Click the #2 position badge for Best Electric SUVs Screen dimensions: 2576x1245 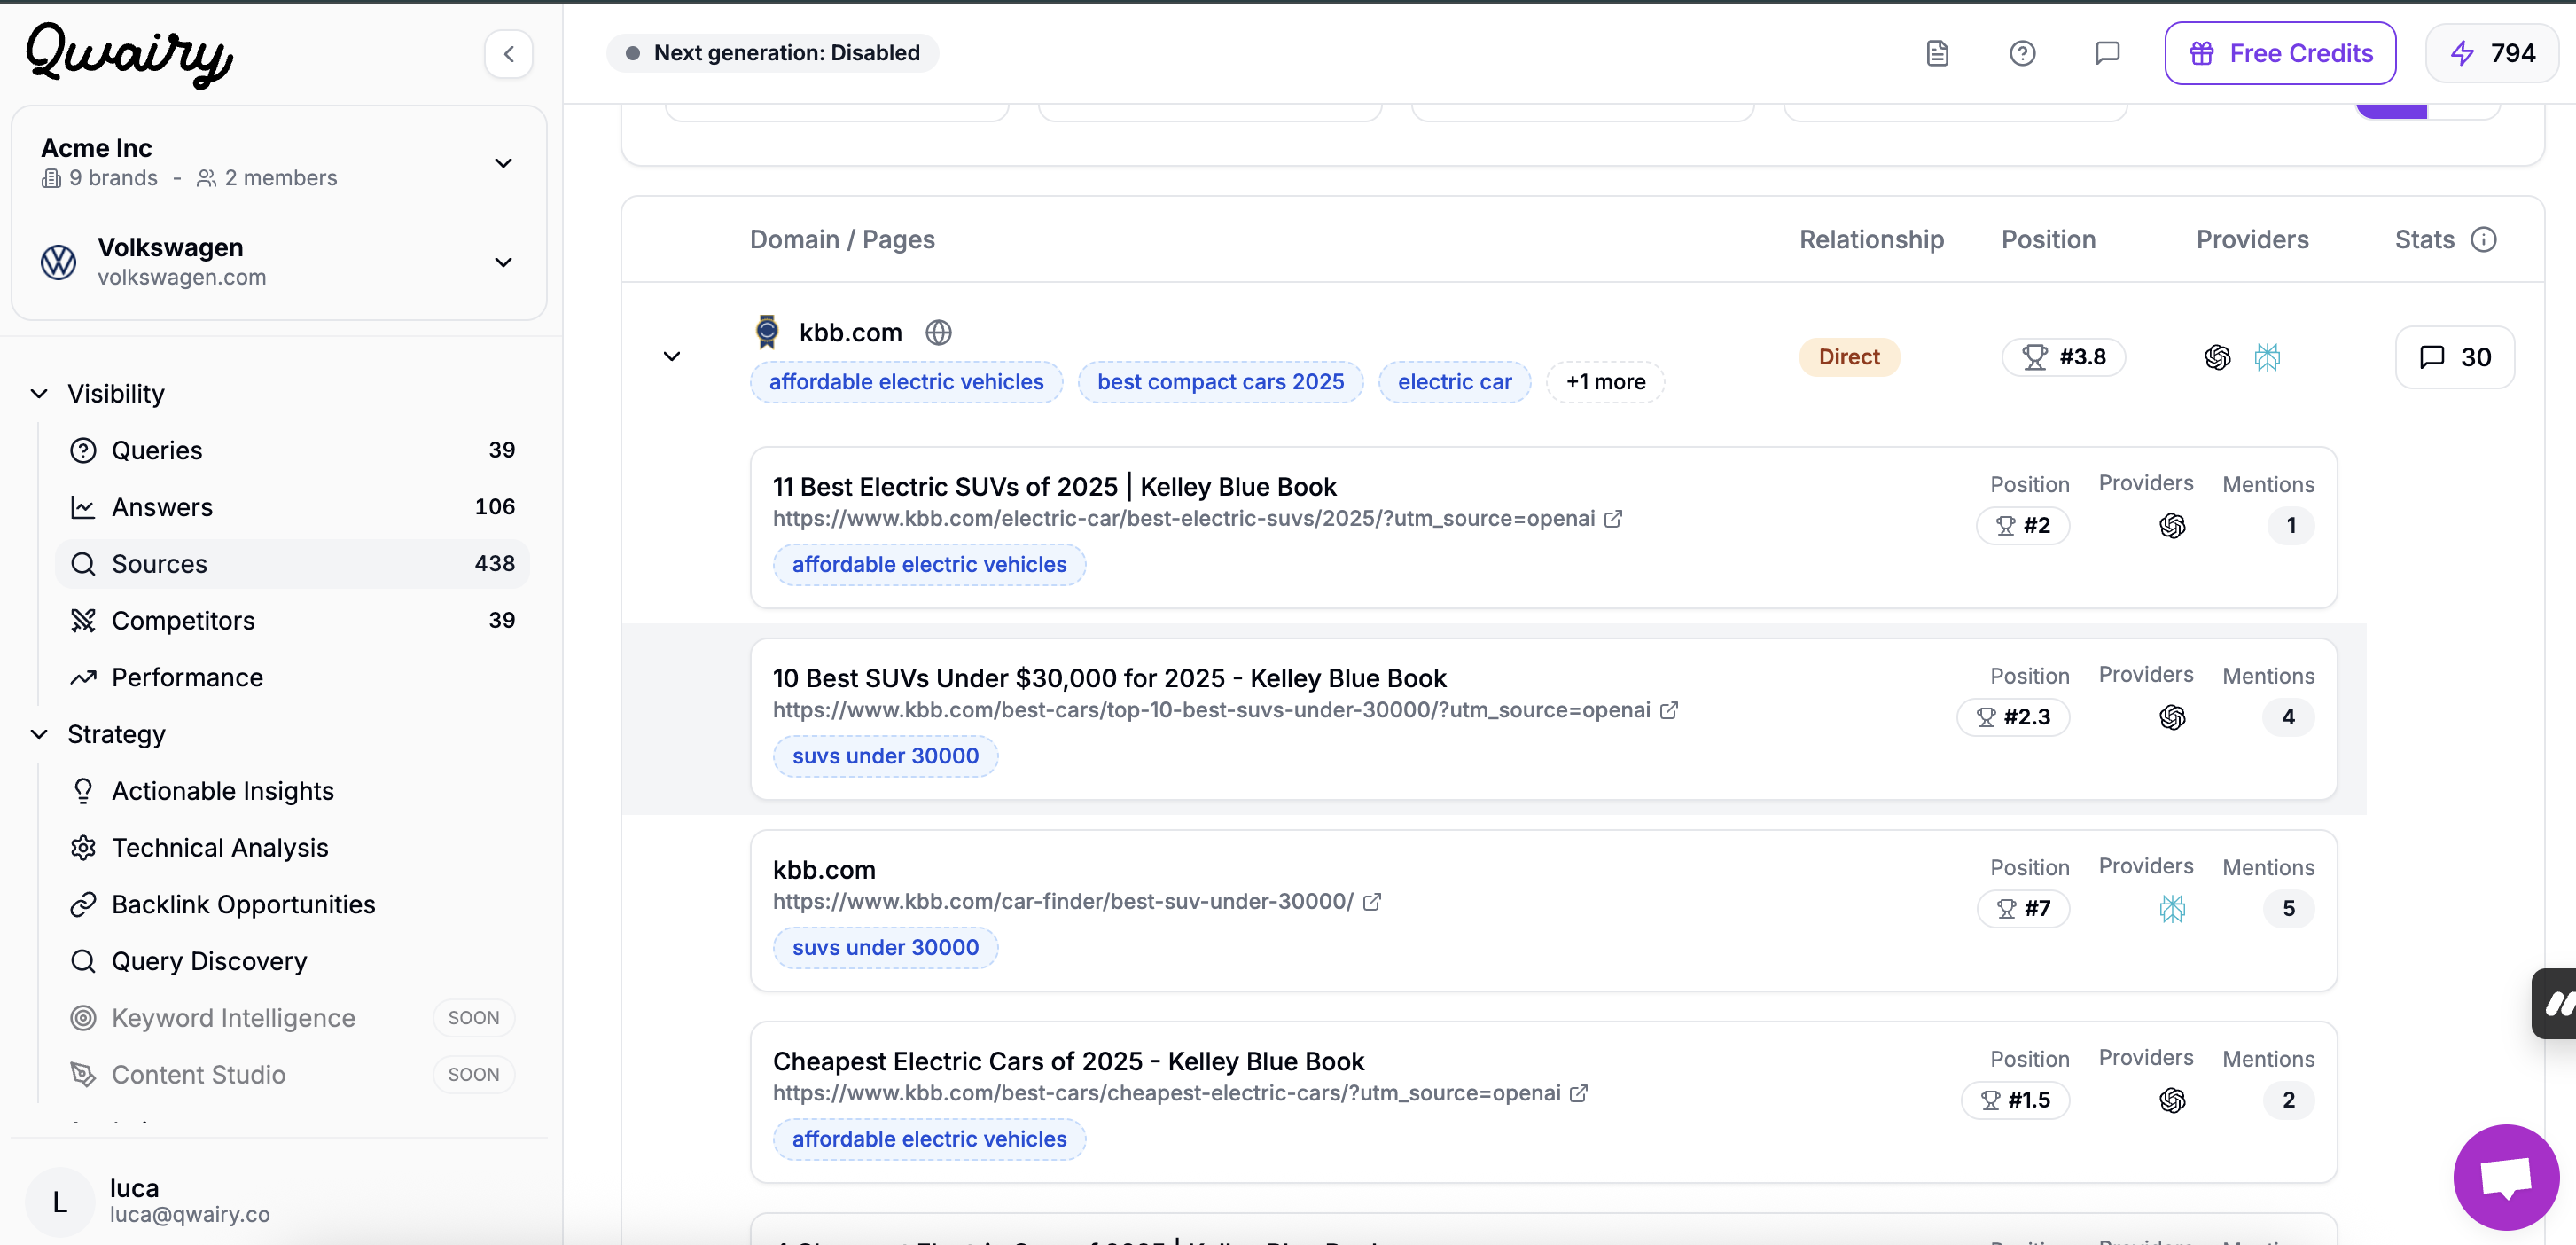click(x=2023, y=526)
